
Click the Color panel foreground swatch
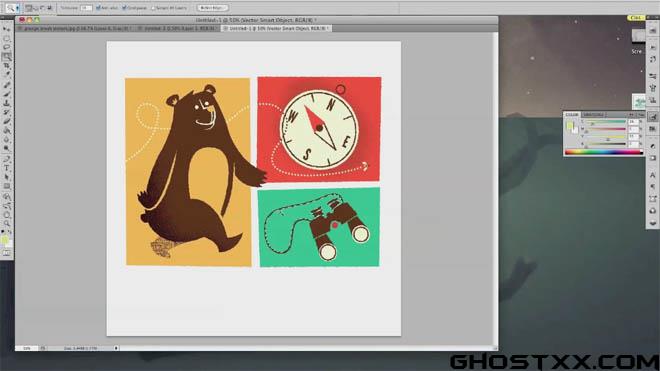click(570, 125)
